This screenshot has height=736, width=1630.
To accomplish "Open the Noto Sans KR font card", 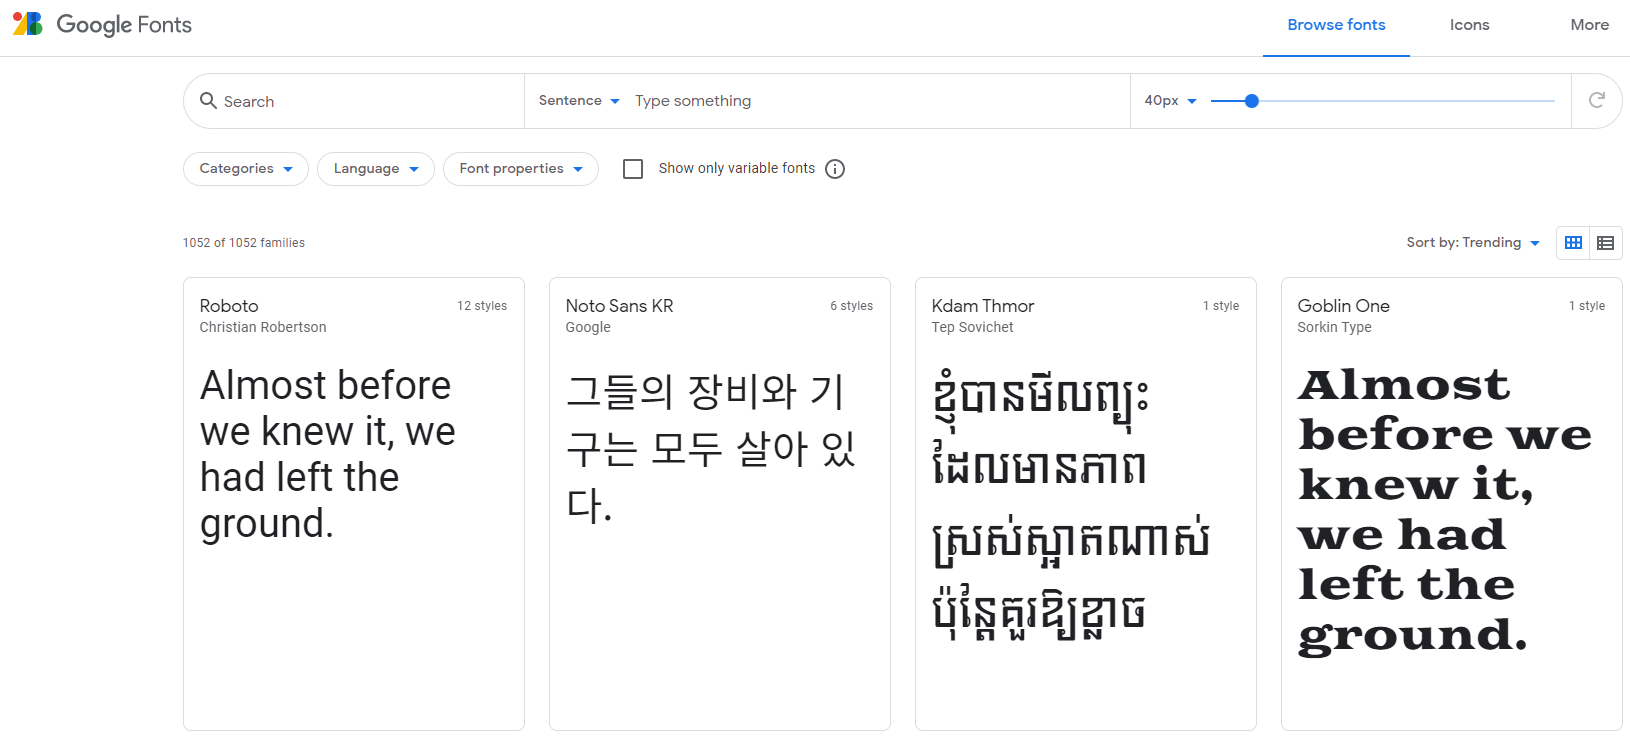I will click(720, 504).
